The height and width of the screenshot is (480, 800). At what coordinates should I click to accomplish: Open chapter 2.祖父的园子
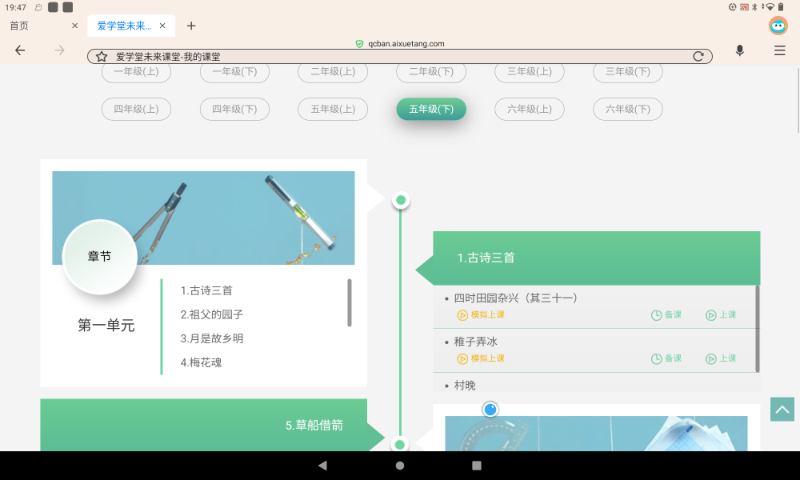tap(212, 315)
